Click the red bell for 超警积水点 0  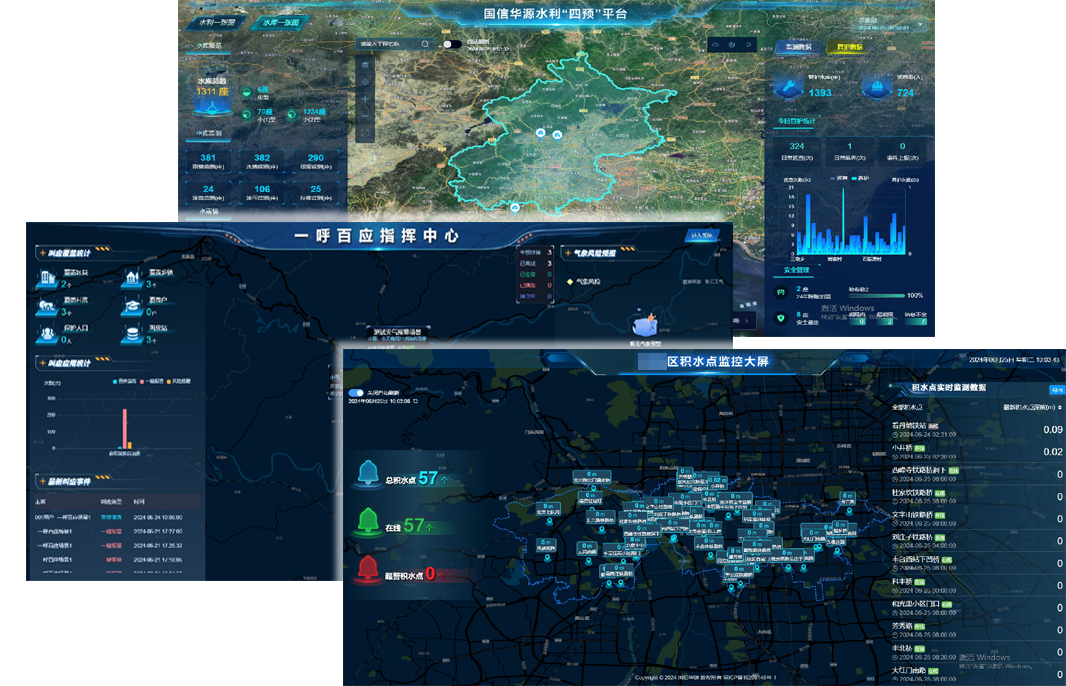click(368, 568)
